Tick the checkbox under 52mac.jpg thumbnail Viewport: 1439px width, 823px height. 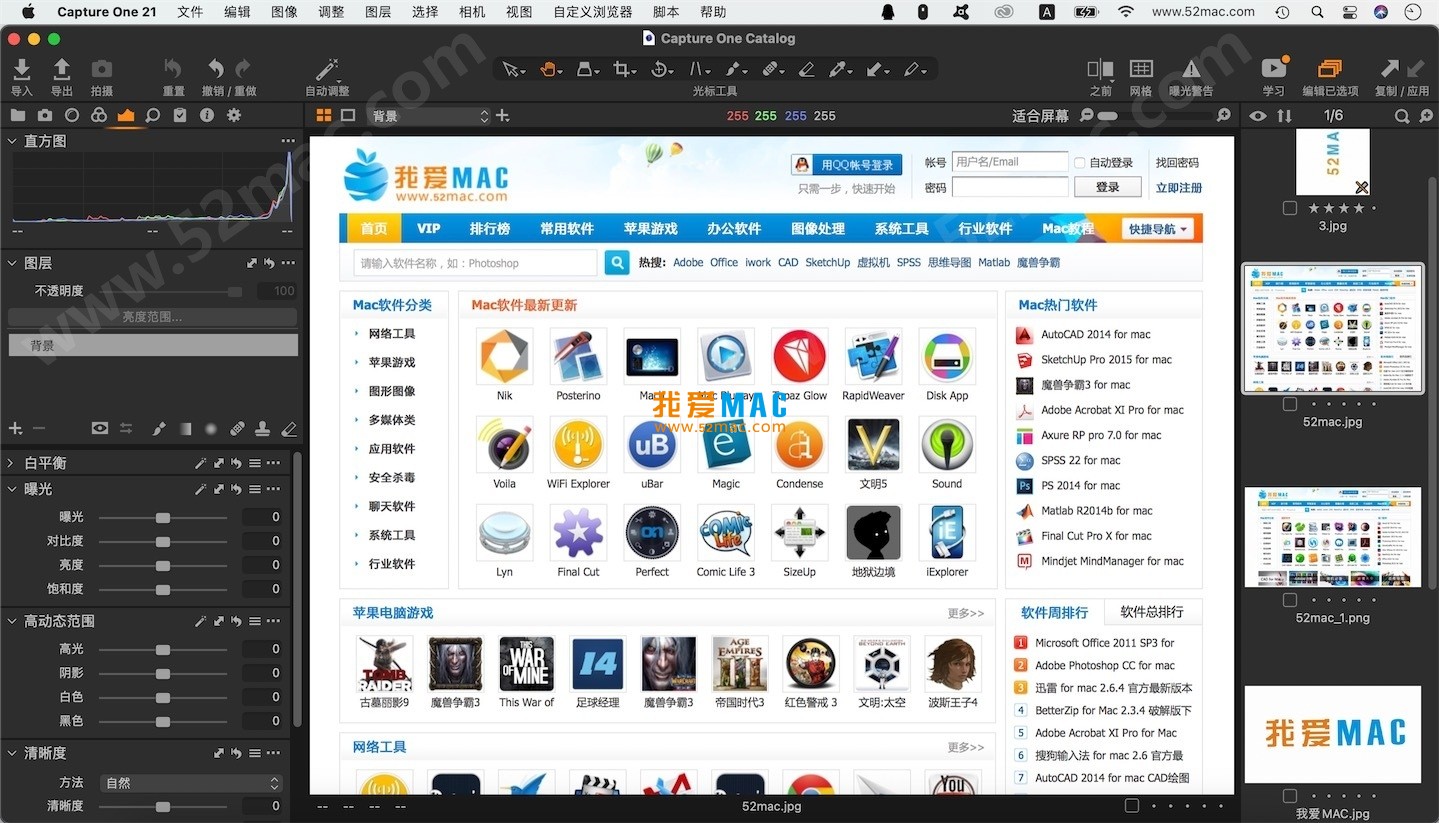coord(1290,404)
